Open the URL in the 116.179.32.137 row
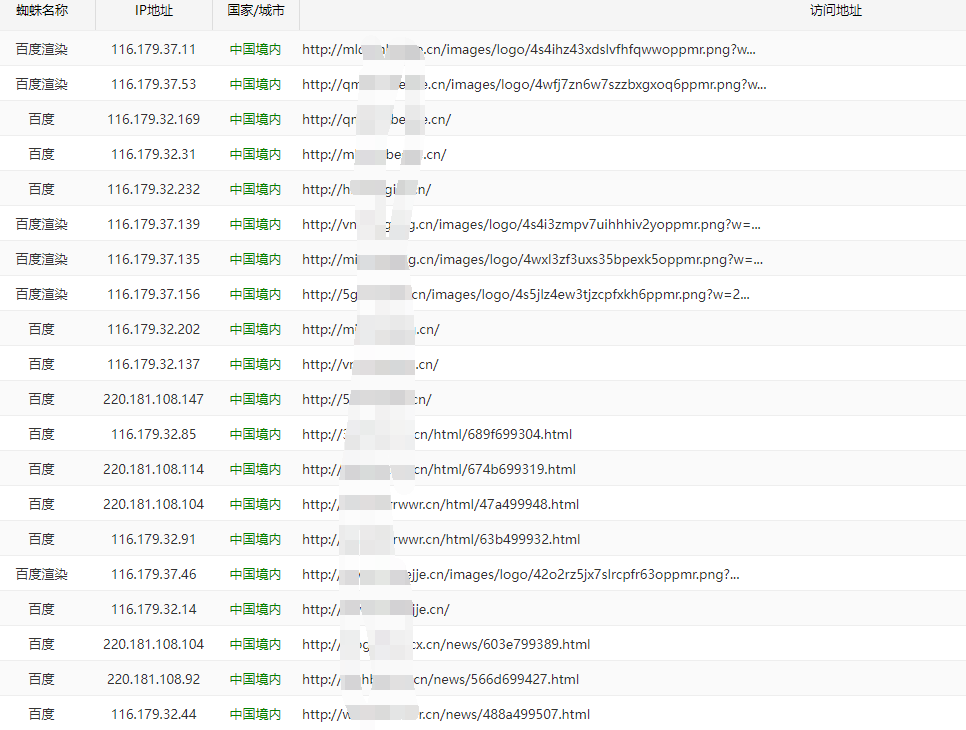 (370, 364)
